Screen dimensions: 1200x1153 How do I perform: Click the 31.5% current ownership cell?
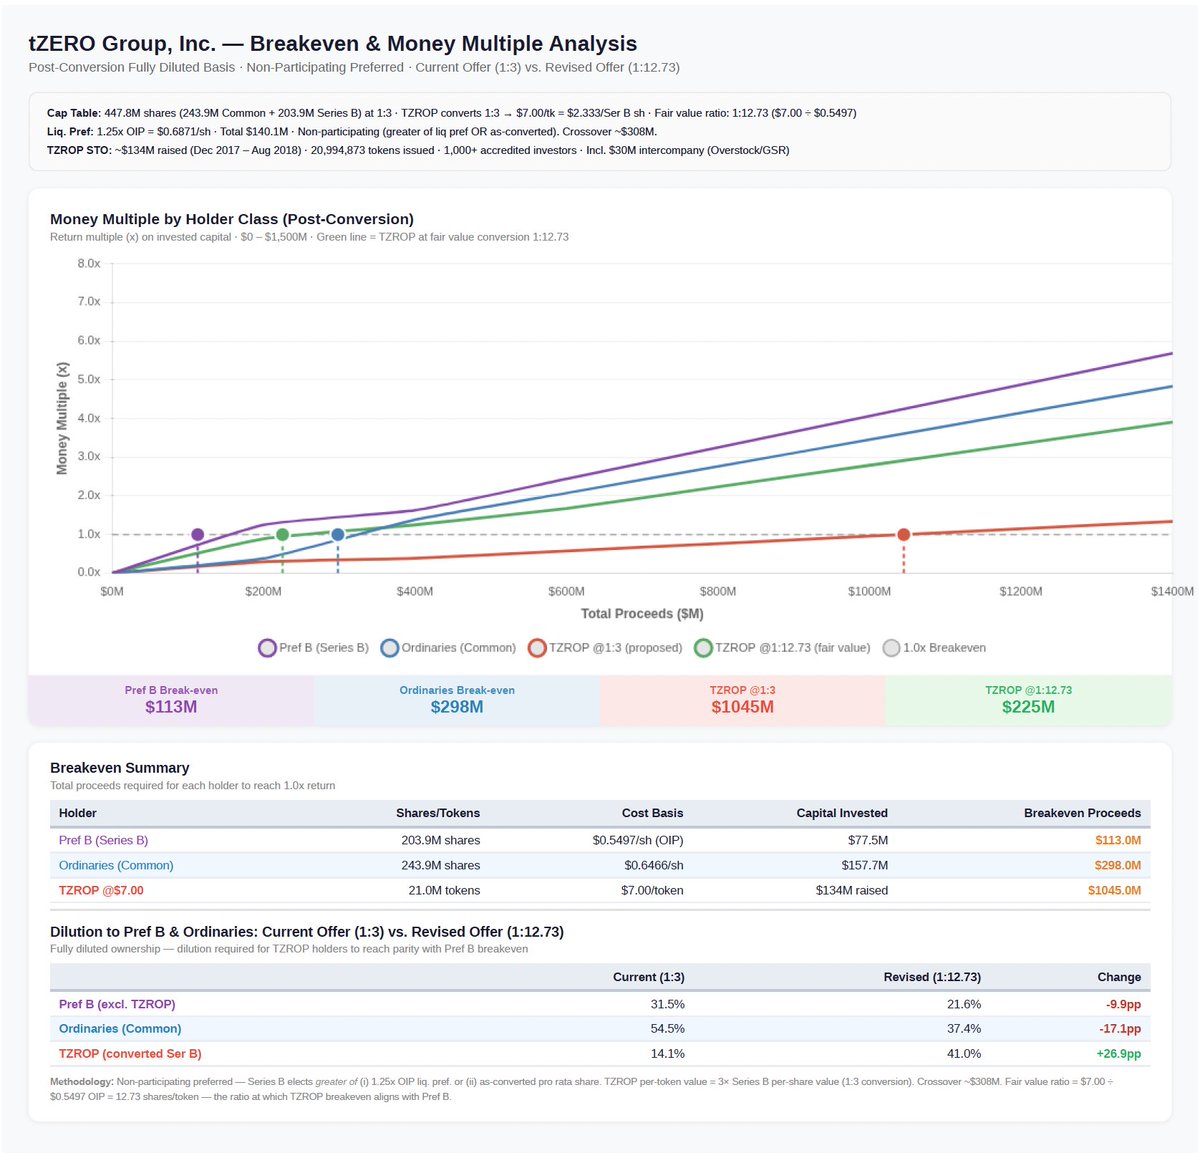[x=668, y=1004]
